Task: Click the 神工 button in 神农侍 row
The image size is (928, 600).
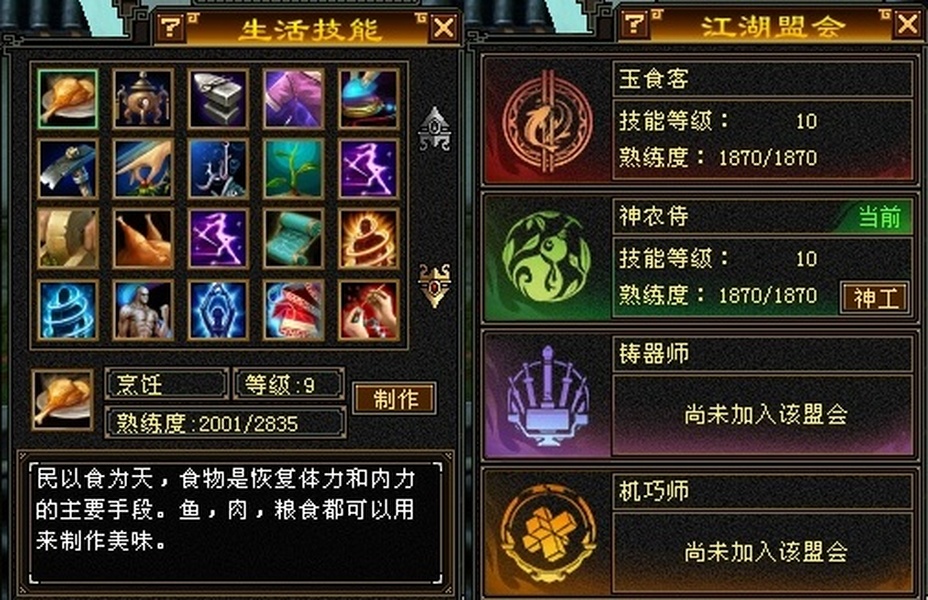Action: [875, 298]
